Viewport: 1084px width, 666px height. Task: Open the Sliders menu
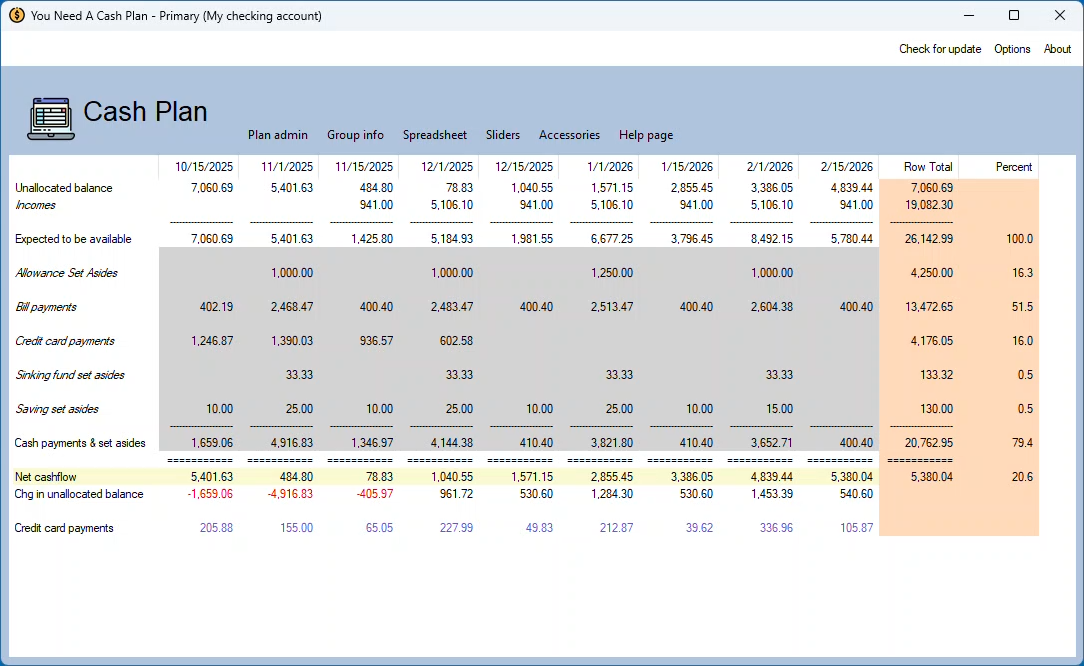[x=503, y=135]
